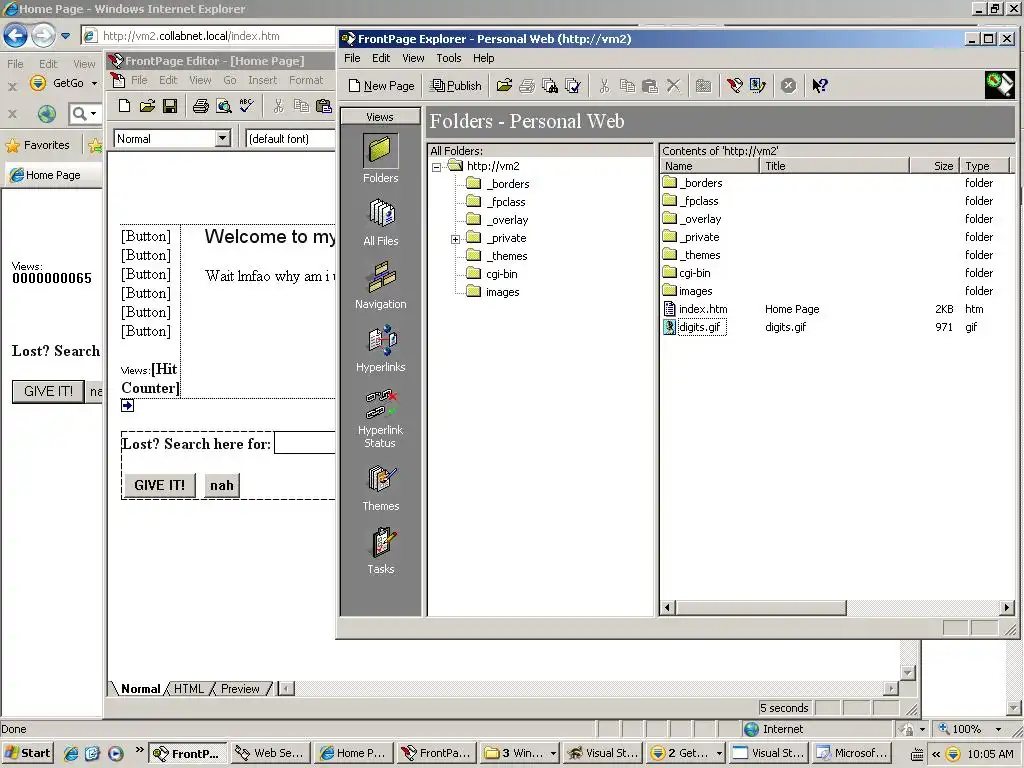The image size is (1024, 768).
Task: Open Edit menu in FrontPage Explorer
Action: pos(381,58)
